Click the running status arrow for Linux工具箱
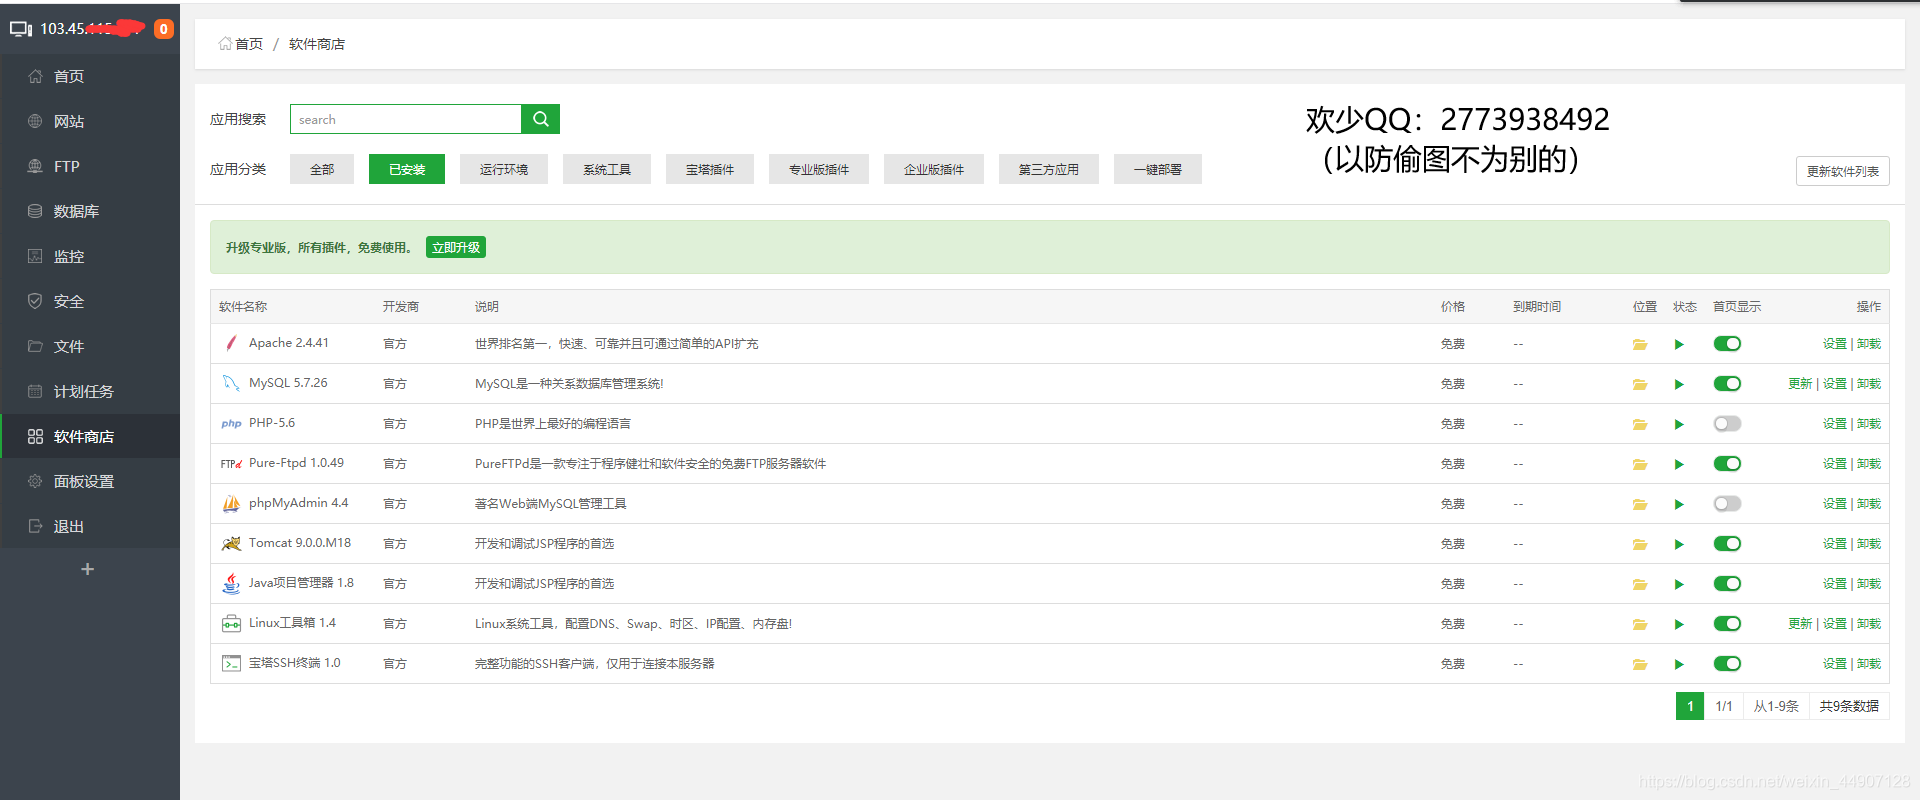The height and width of the screenshot is (800, 1920). pyautogui.click(x=1679, y=624)
